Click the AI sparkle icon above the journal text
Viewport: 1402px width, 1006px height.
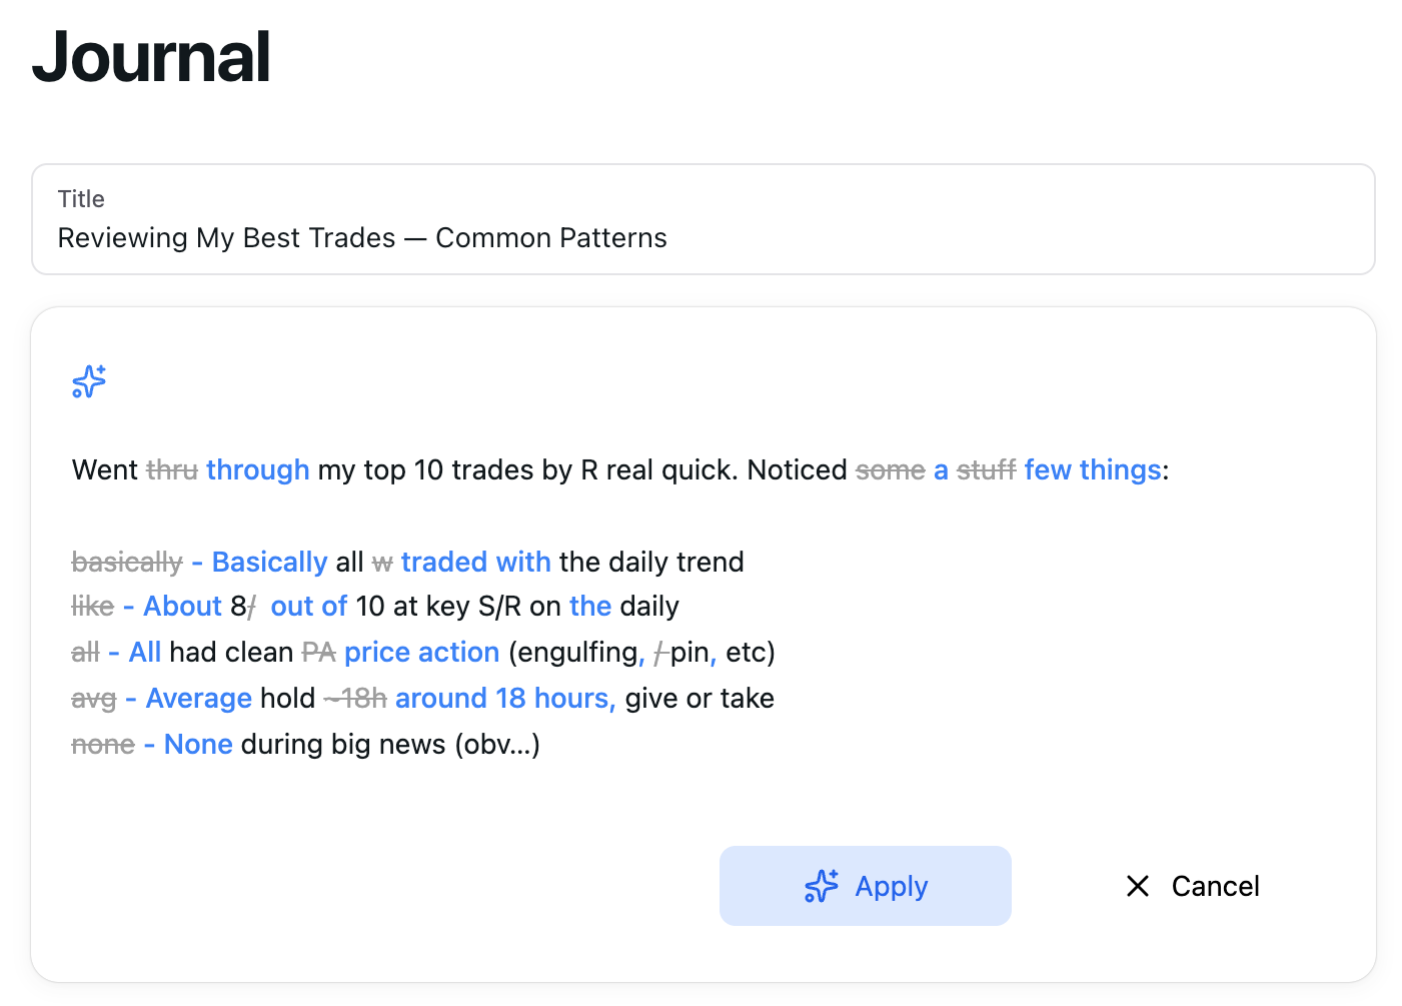88,381
